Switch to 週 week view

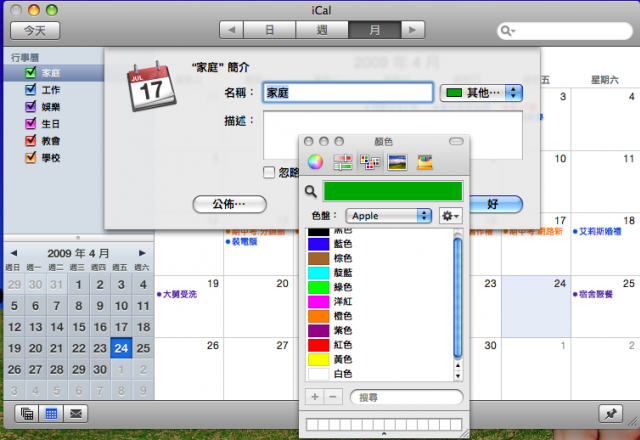coord(322,30)
